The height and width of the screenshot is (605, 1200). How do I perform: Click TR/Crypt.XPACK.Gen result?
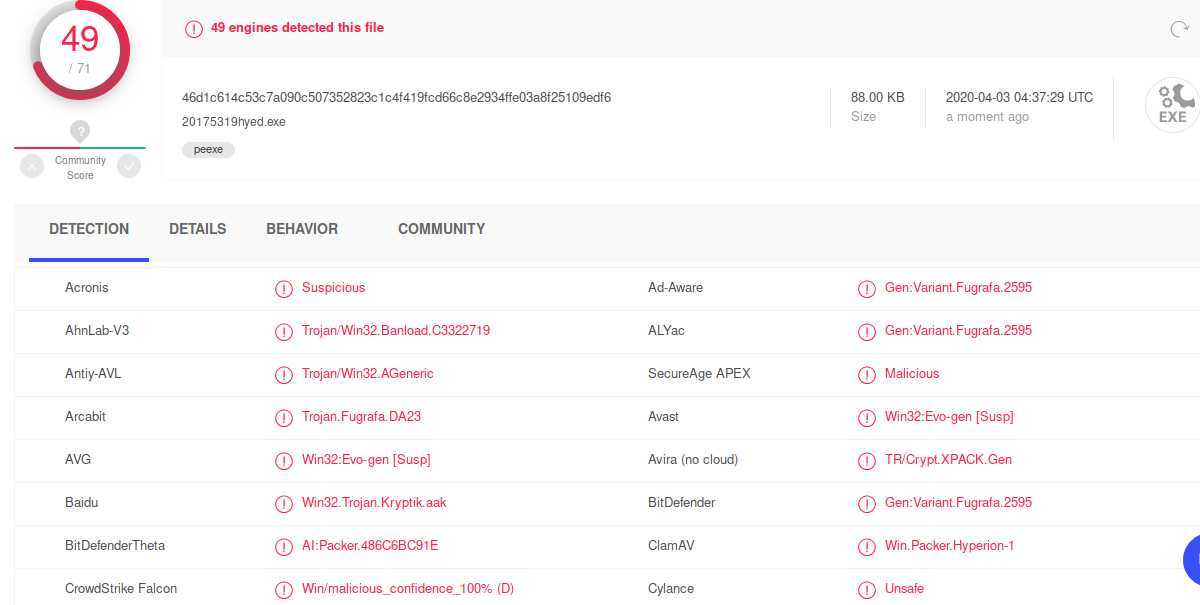[948, 460]
